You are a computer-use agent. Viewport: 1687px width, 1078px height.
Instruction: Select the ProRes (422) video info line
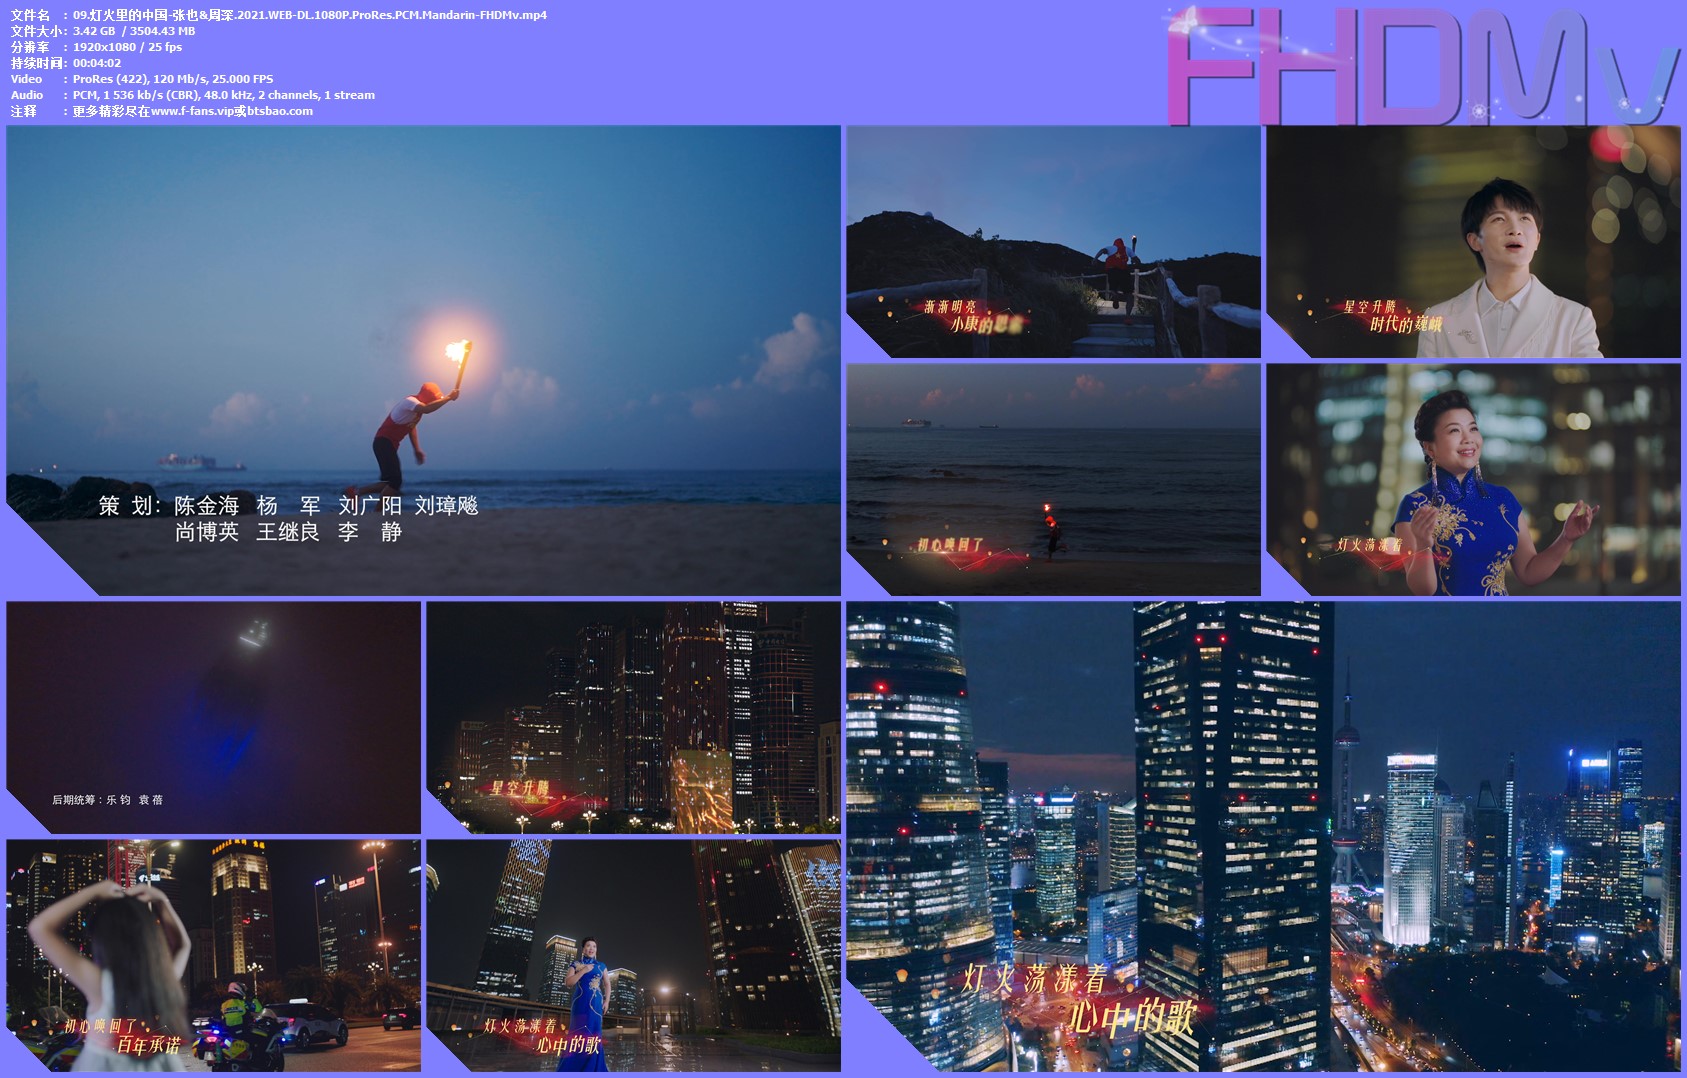[172, 79]
